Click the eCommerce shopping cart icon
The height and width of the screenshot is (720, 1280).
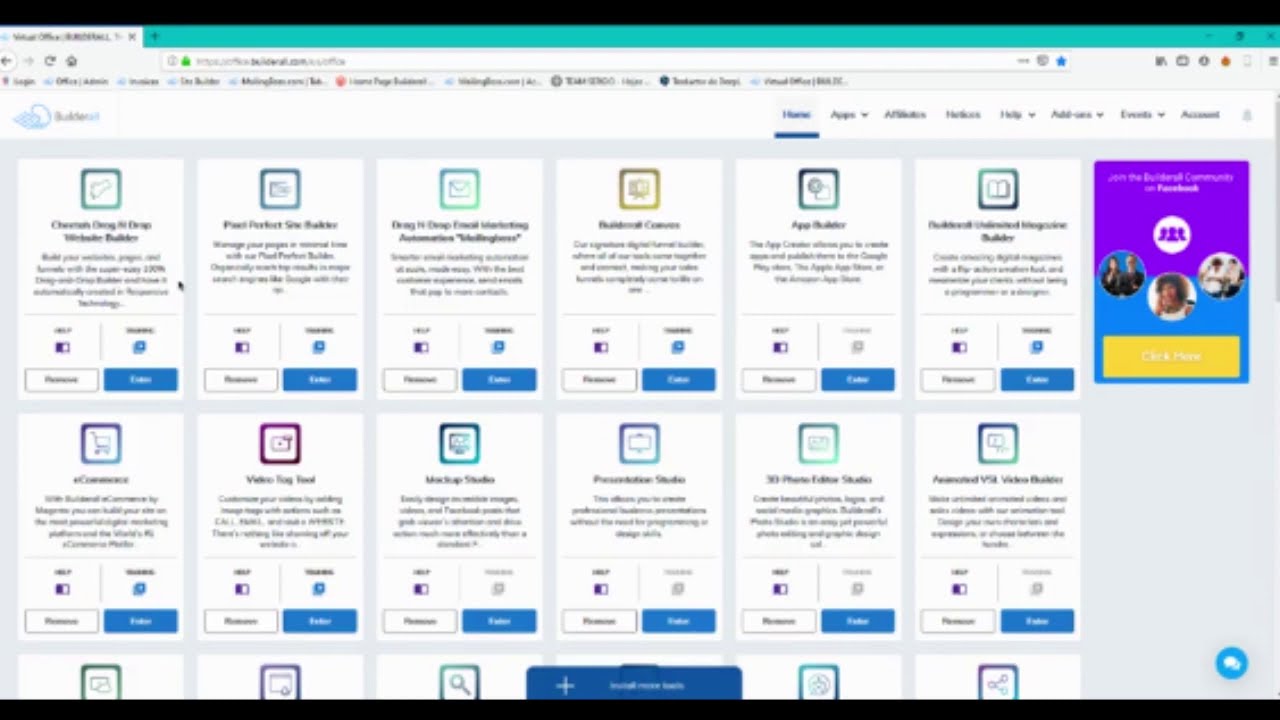tap(101, 443)
